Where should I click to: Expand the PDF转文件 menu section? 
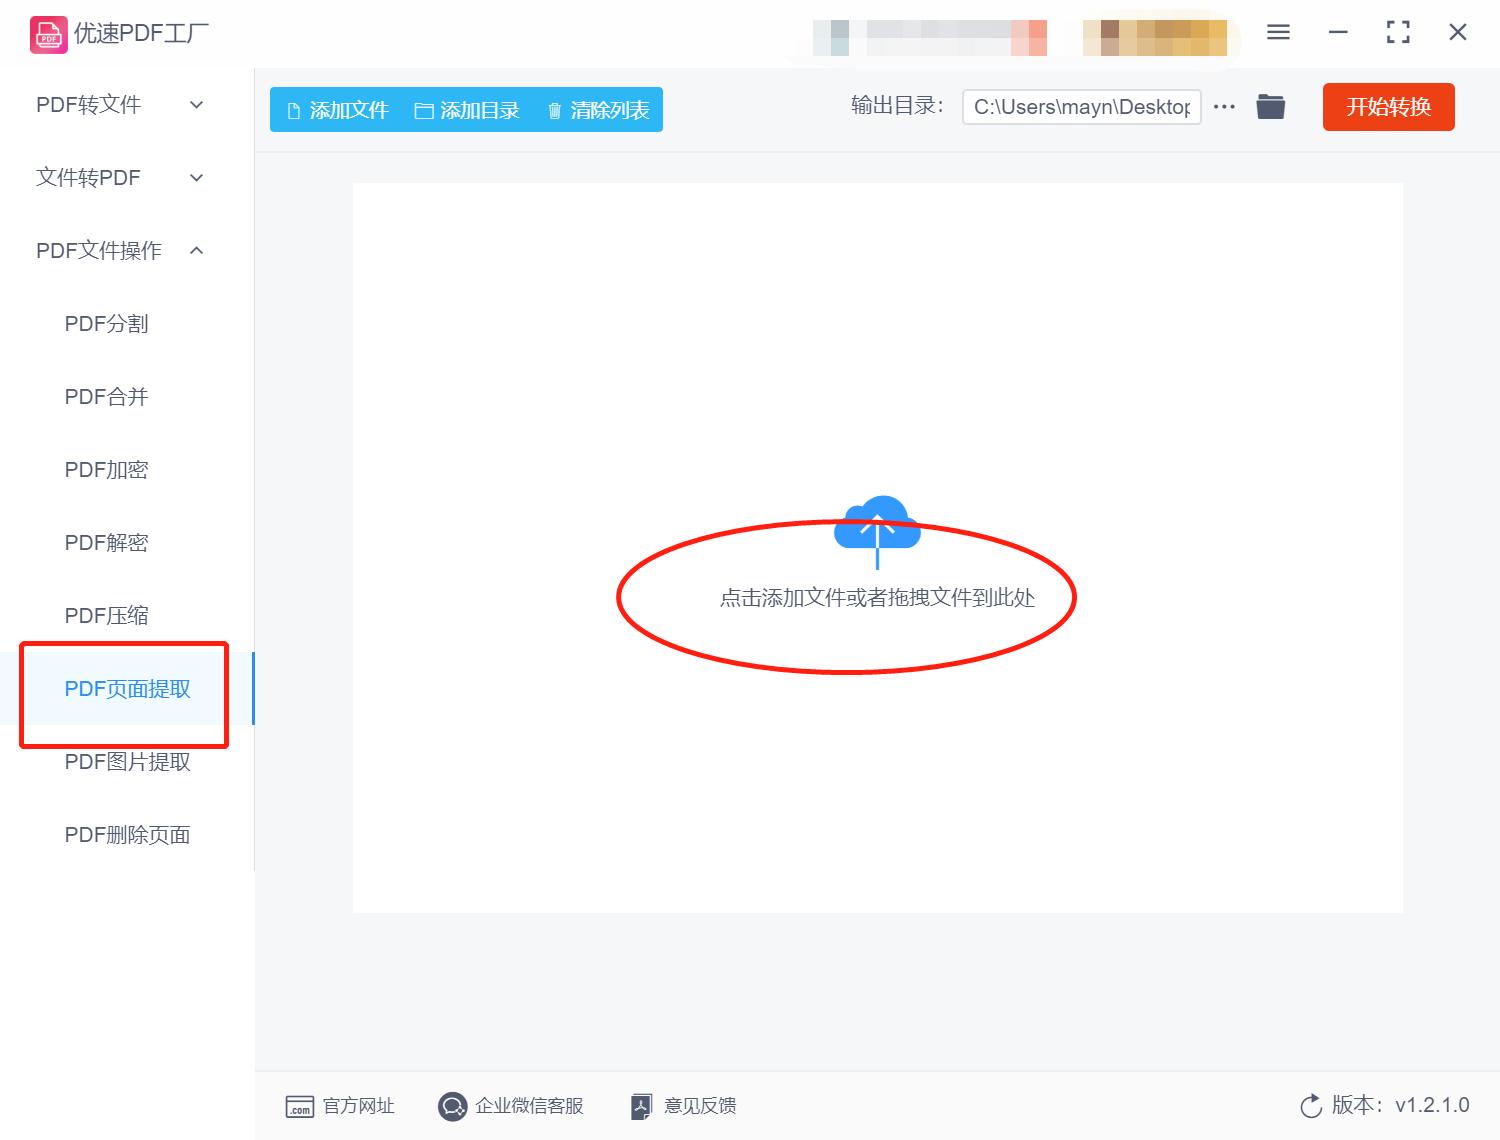click(117, 104)
